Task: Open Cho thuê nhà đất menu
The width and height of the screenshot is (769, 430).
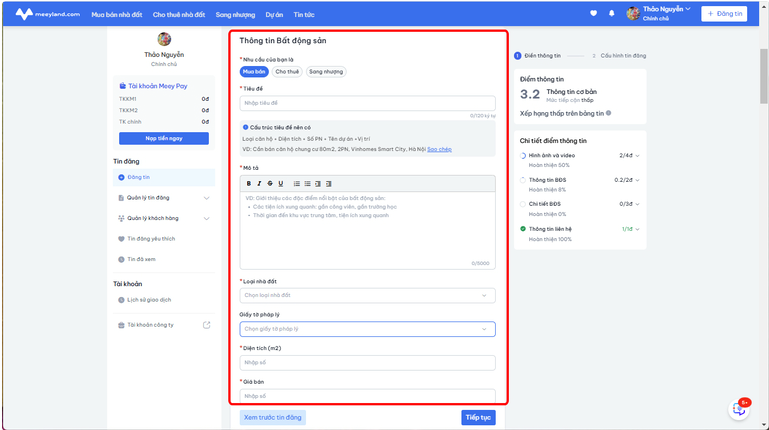Action: [x=179, y=15]
